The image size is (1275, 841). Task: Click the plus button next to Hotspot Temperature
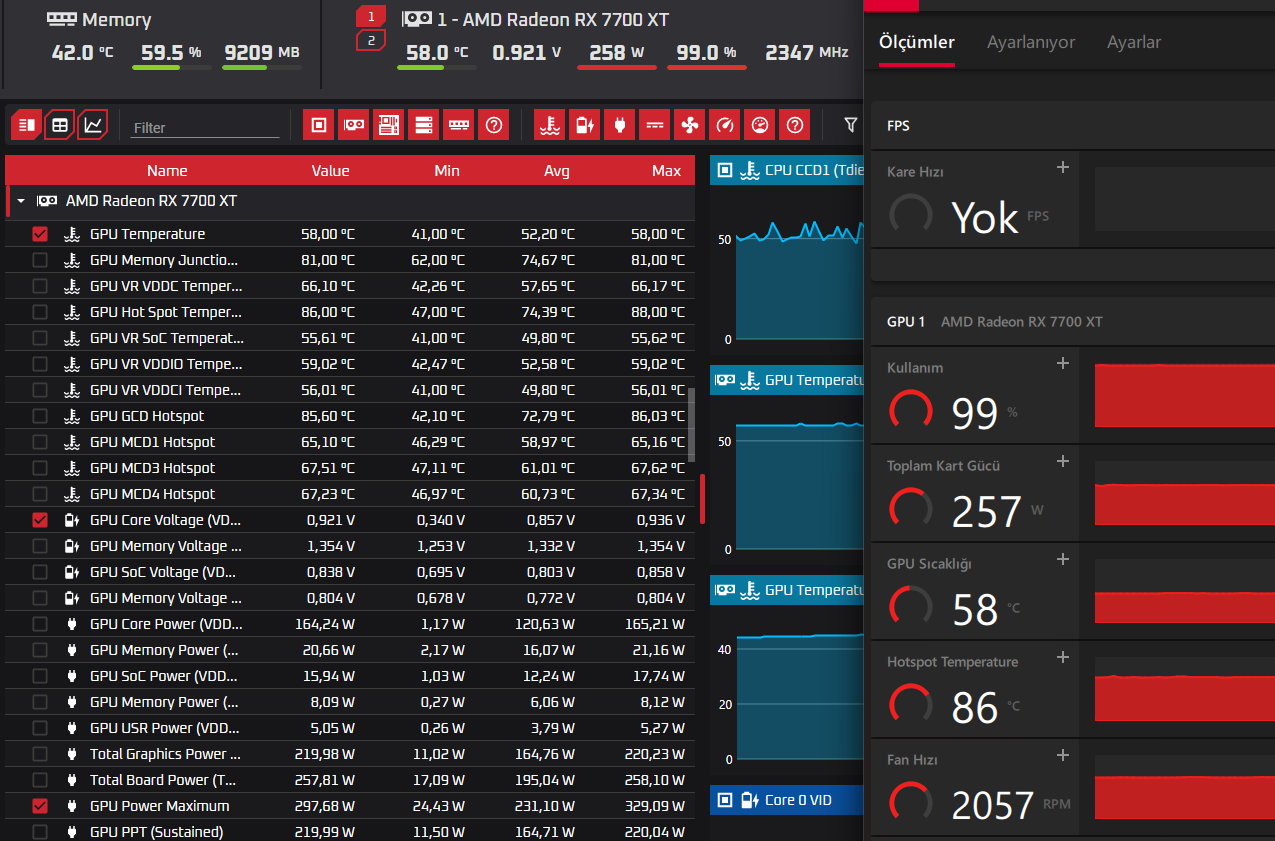1063,657
